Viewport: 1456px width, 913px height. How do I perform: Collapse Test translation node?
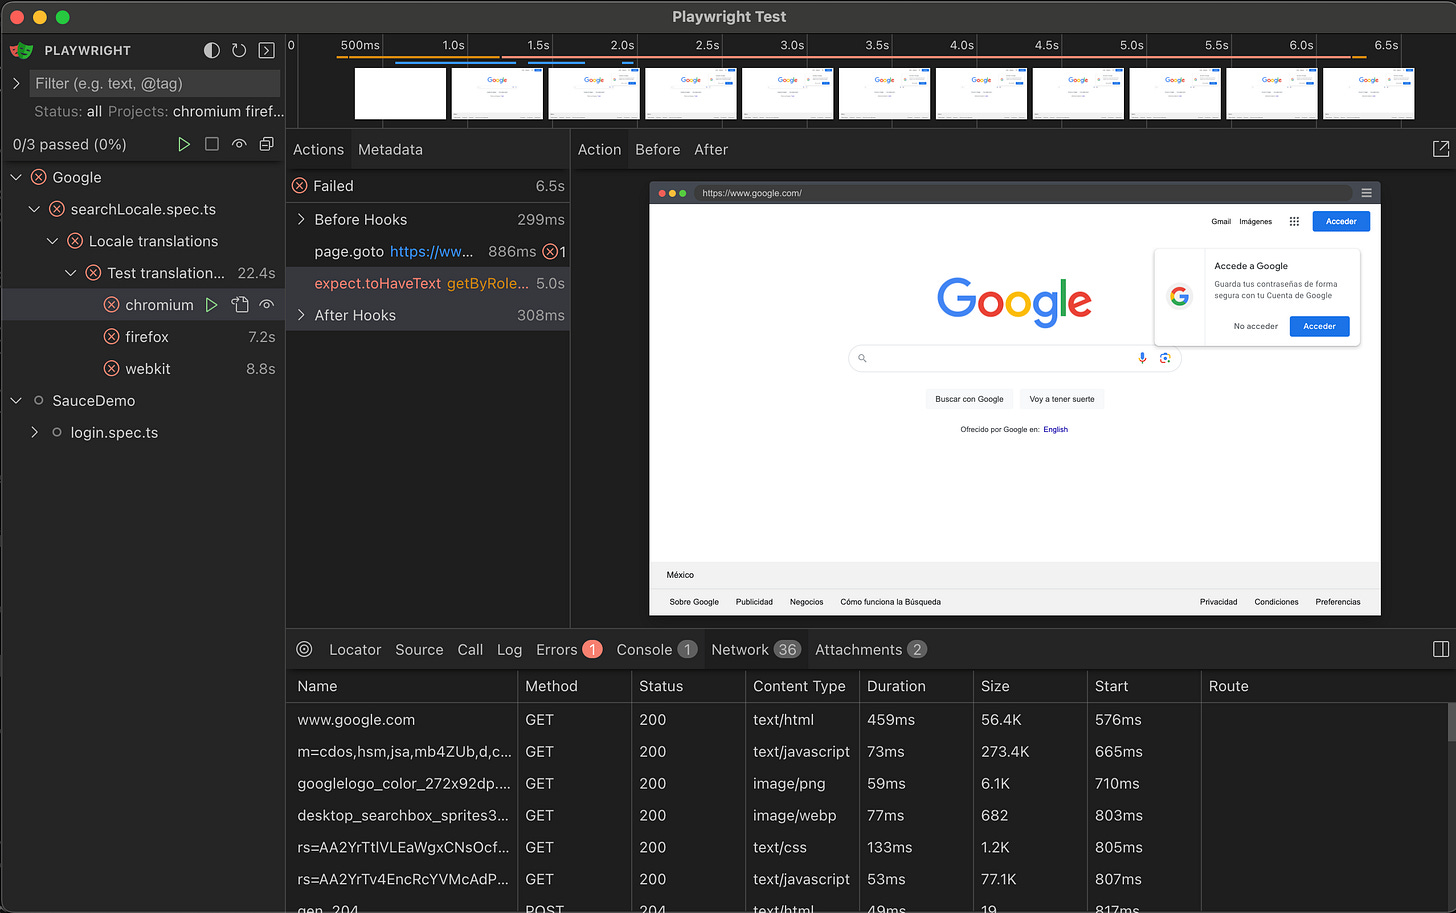pyautogui.click(x=70, y=273)
